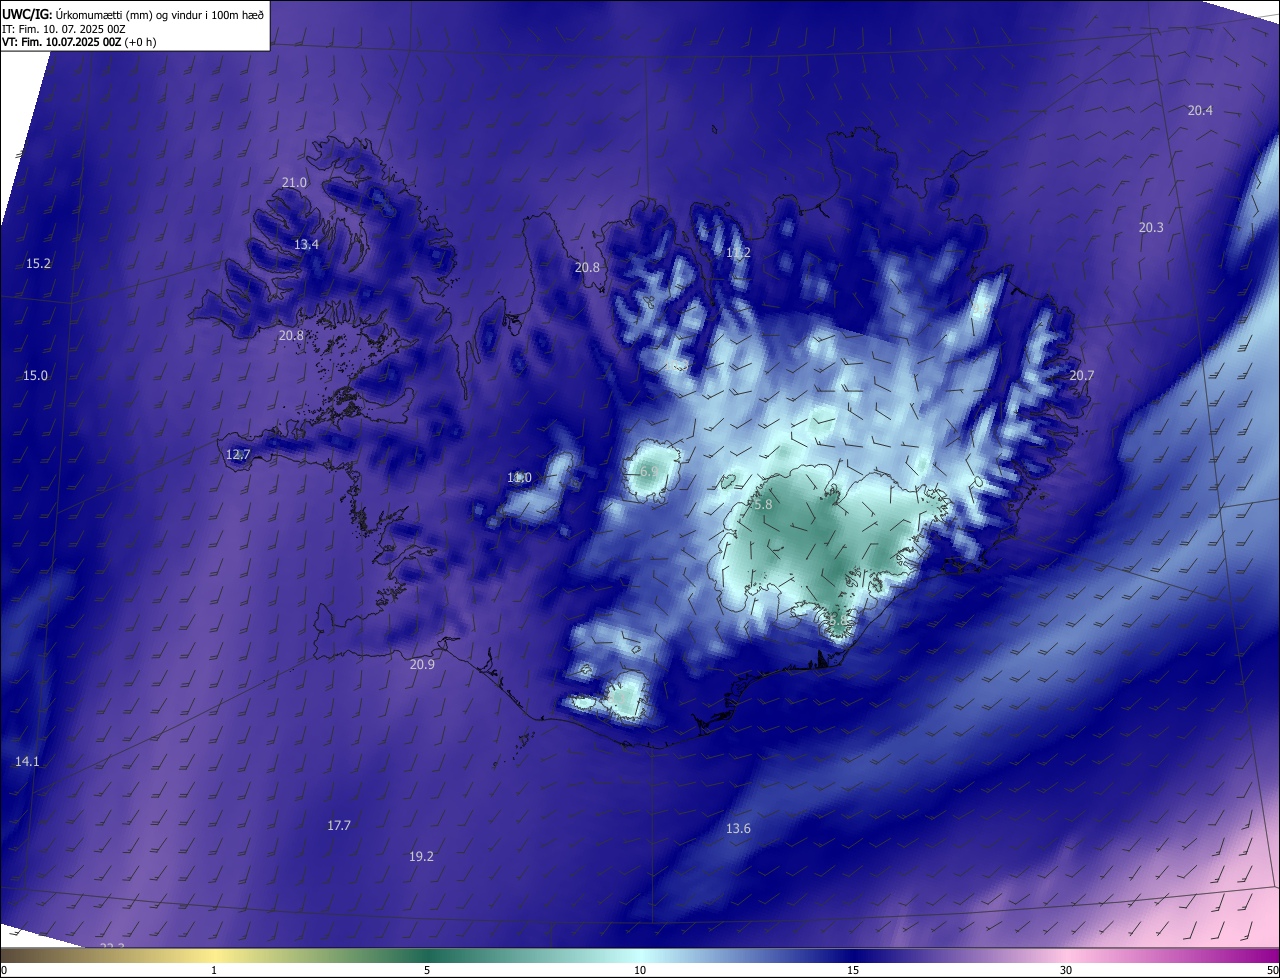
Task: Click the 11.0 value label
Action: point(519,478)
